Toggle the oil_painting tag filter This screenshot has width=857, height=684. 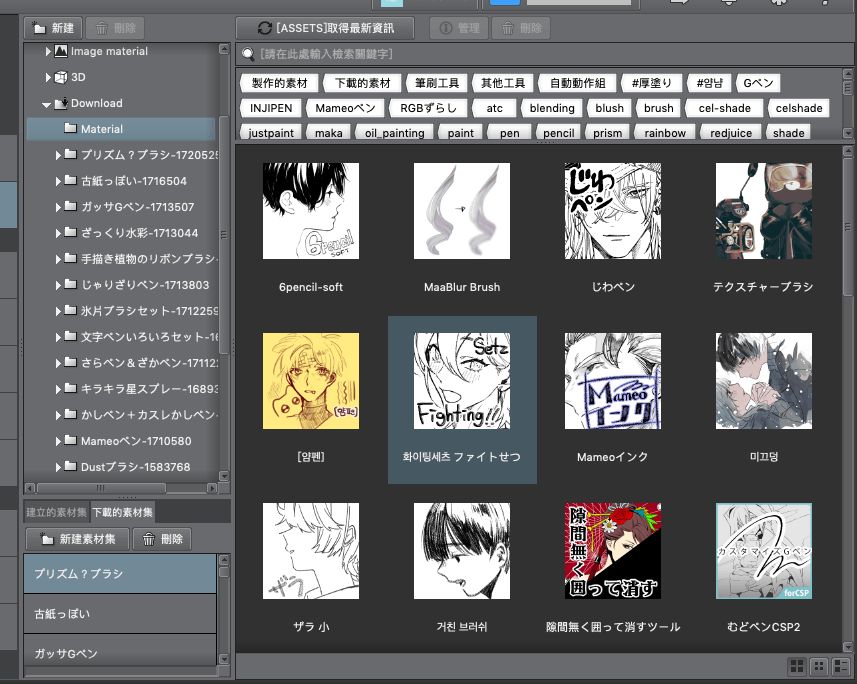pos(394,133)
